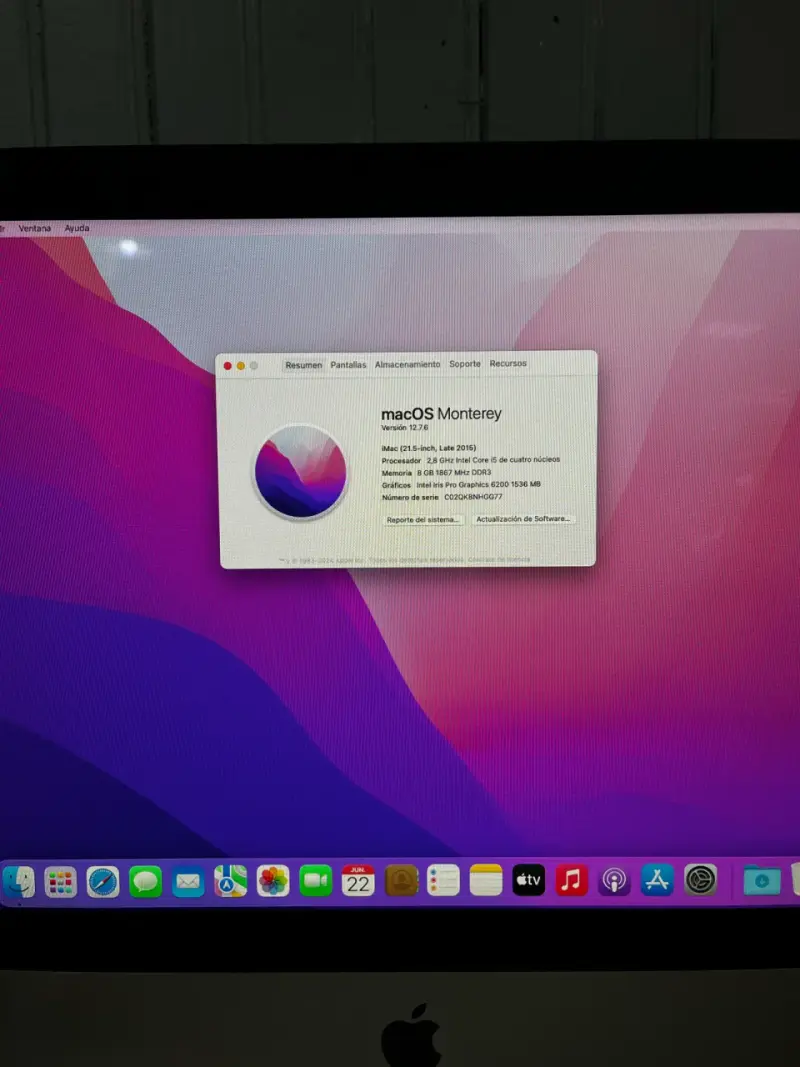Open the Music app in the Dock
Screen dimensions: 800x1067
pos(571,880)
